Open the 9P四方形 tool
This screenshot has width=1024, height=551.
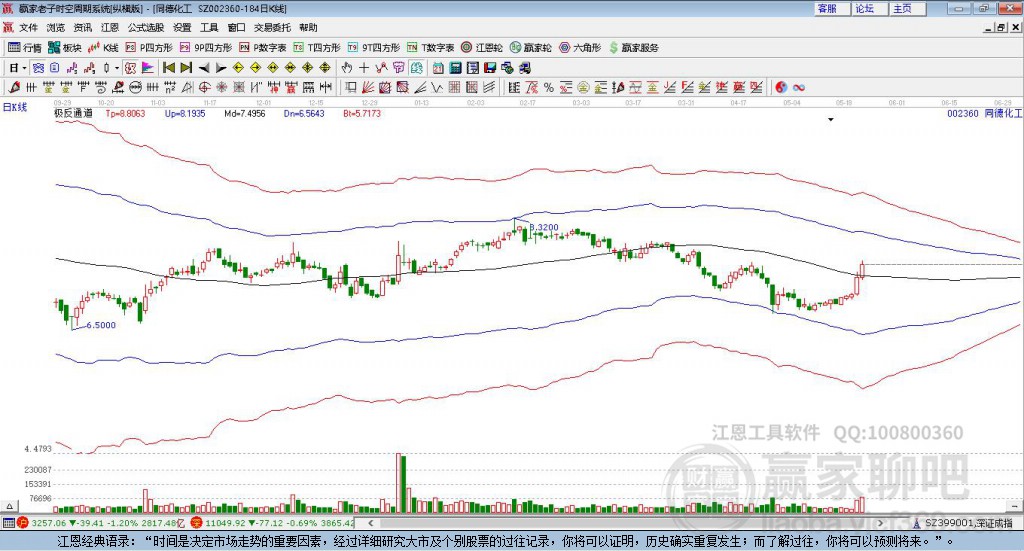(206, 48)
